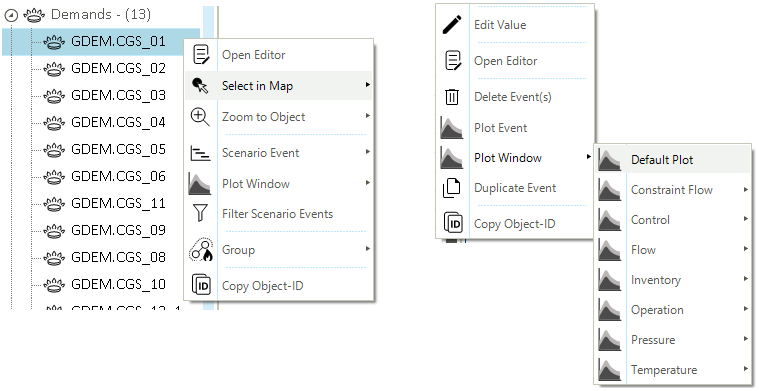Open Editor from the left context menu
This screenshot has width=759, height=391.
point(278,55)
